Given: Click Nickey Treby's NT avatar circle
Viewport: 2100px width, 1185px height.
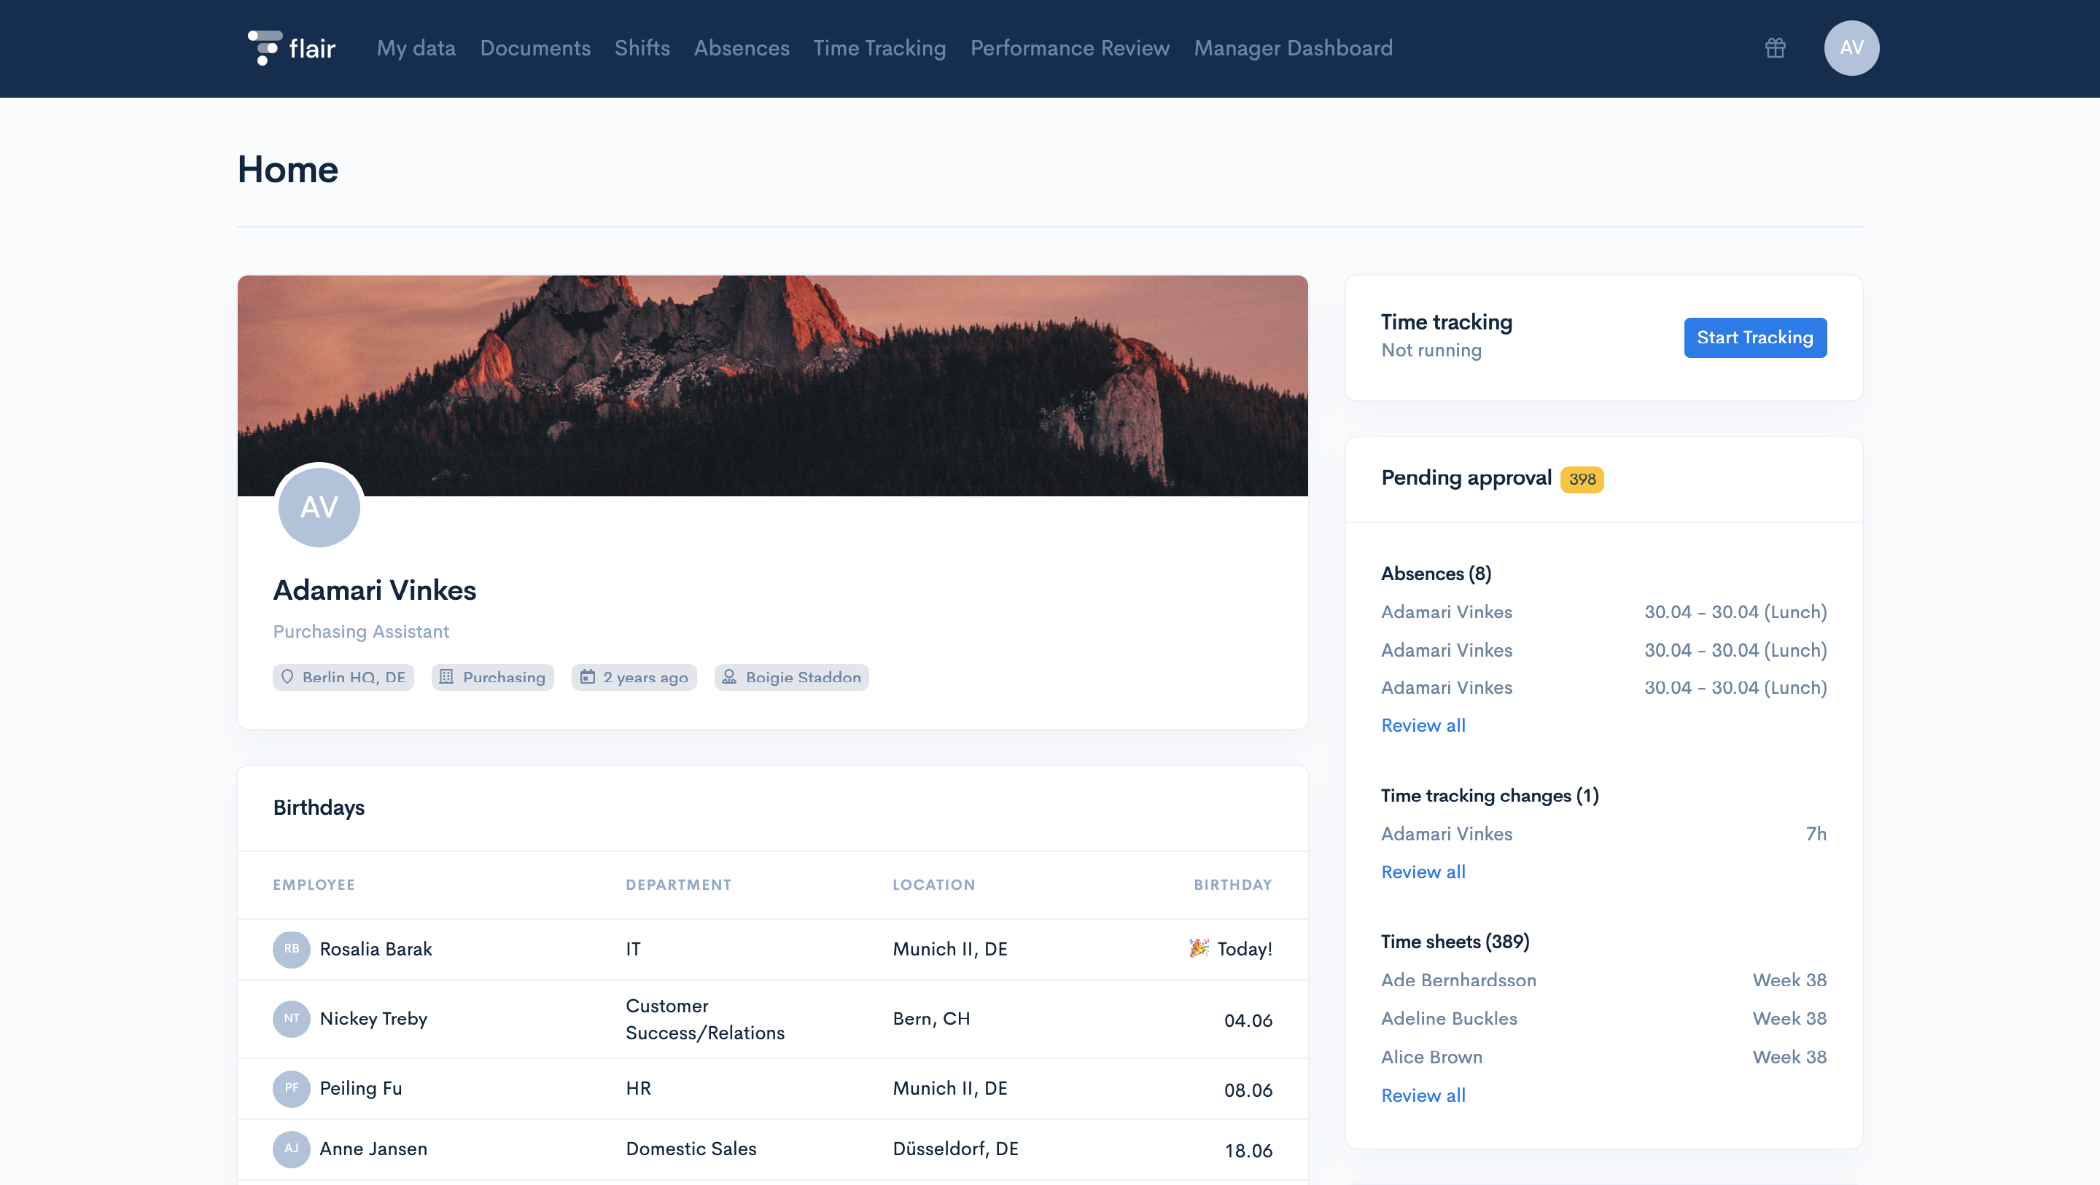Looking at the screenshot, I should pos(291,1019).
